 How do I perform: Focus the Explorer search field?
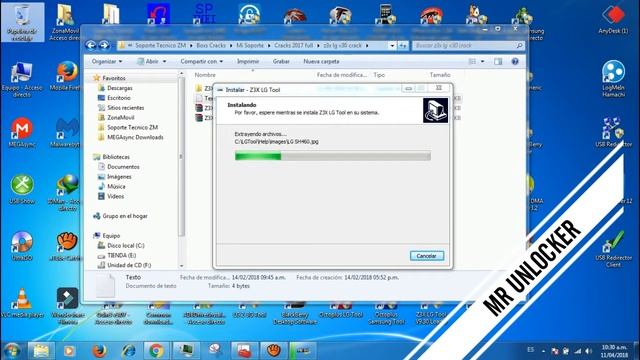pos(468,46)
